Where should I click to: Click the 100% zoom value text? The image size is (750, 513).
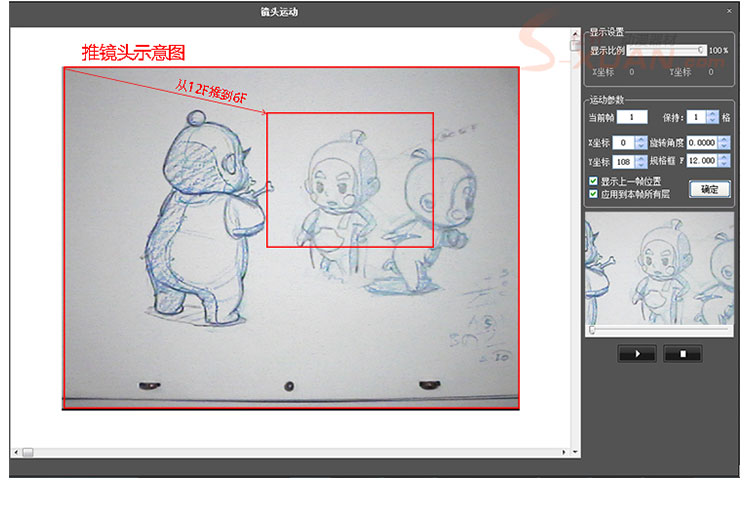click(x=718, y=50)
